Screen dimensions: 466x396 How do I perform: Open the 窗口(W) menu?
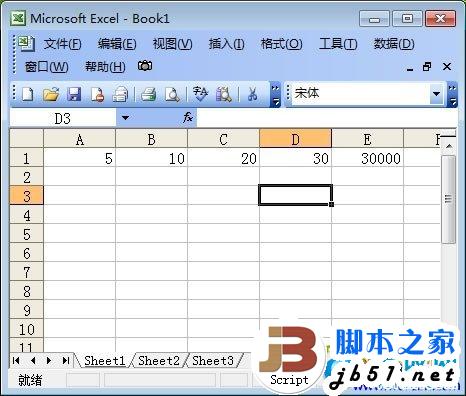(47, 67)
